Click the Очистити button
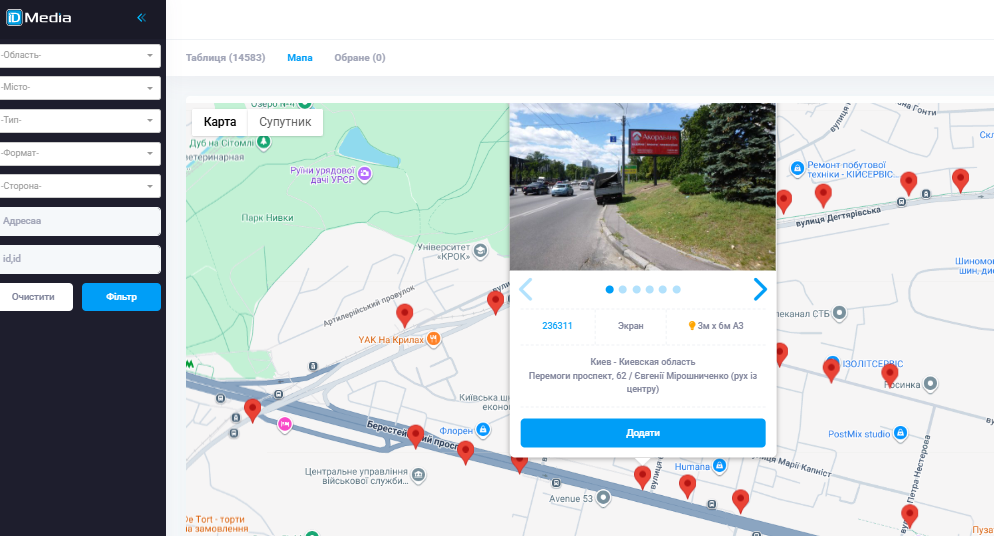The height and width of the screenshot is (536, 994). click(x=34, y=297)
